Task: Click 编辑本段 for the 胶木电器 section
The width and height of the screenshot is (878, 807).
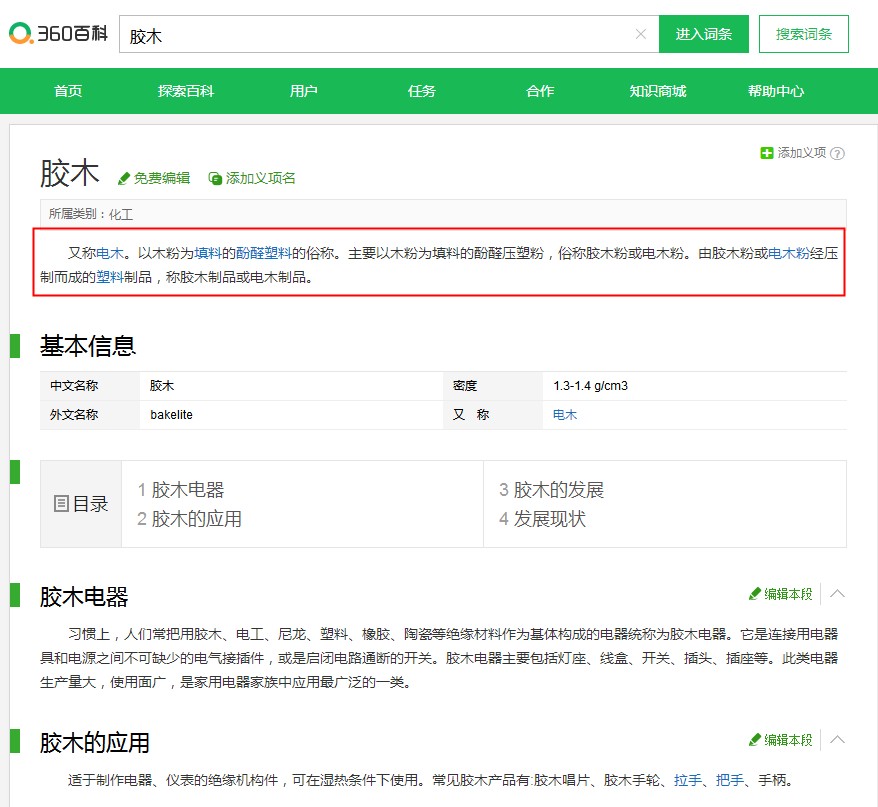Action: (x=781, y=594)
